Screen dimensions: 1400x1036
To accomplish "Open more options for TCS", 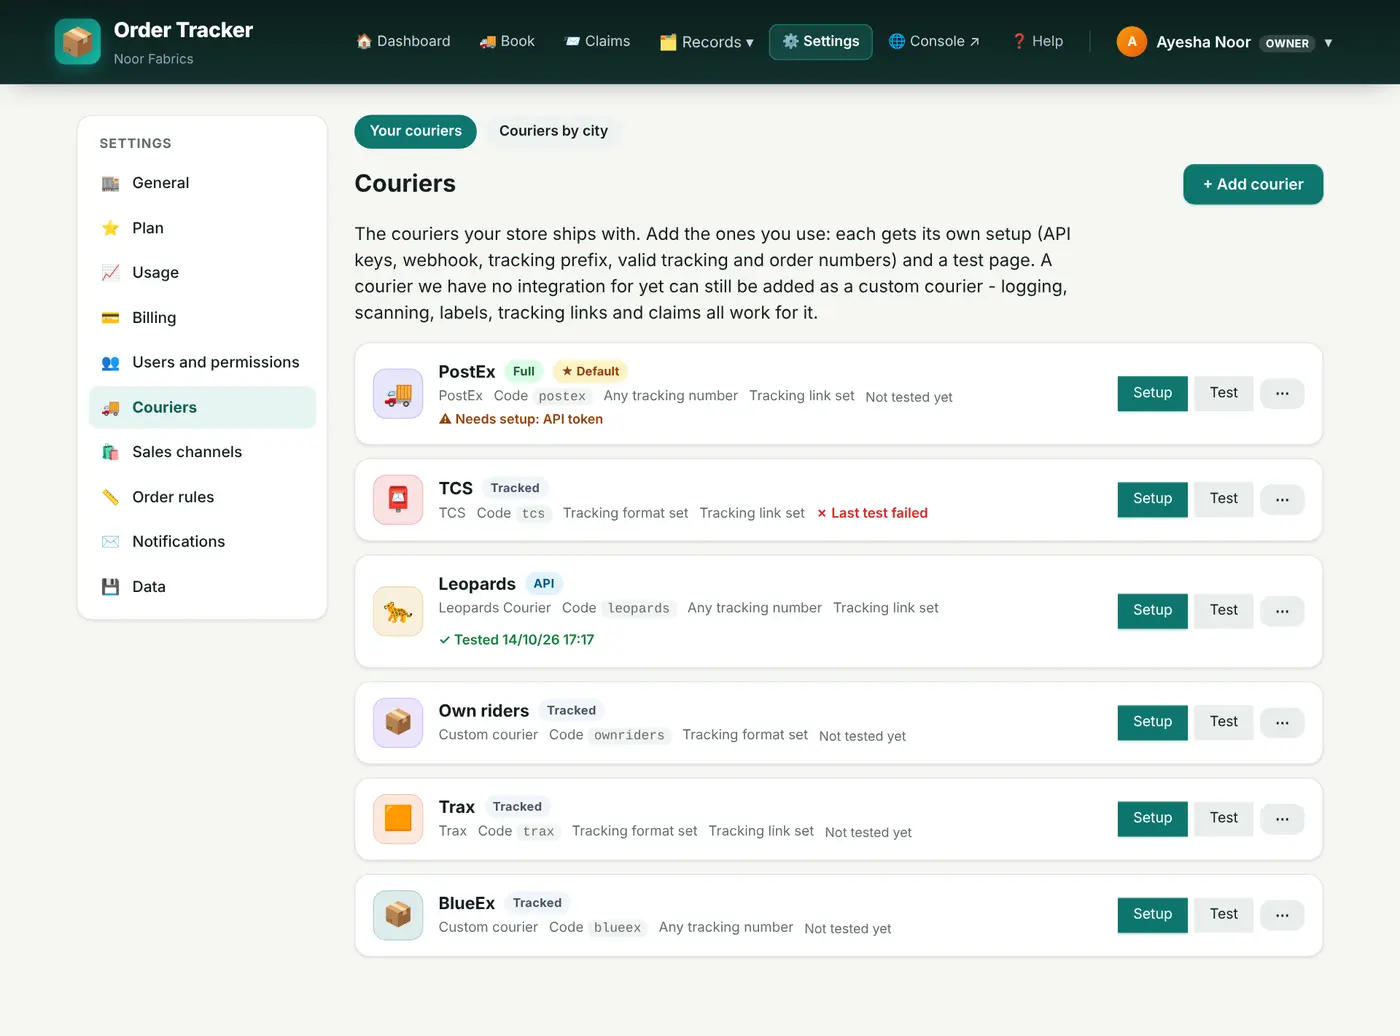I will (1282, 500).
